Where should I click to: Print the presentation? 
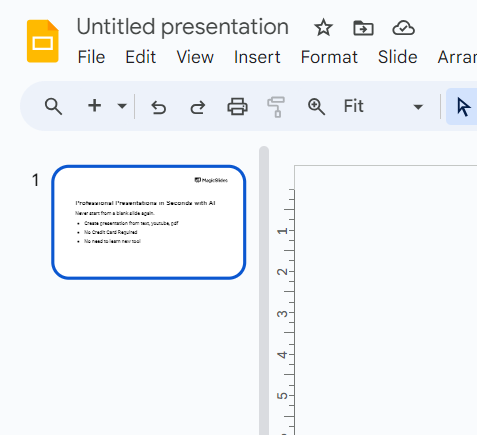coord(237,107)
